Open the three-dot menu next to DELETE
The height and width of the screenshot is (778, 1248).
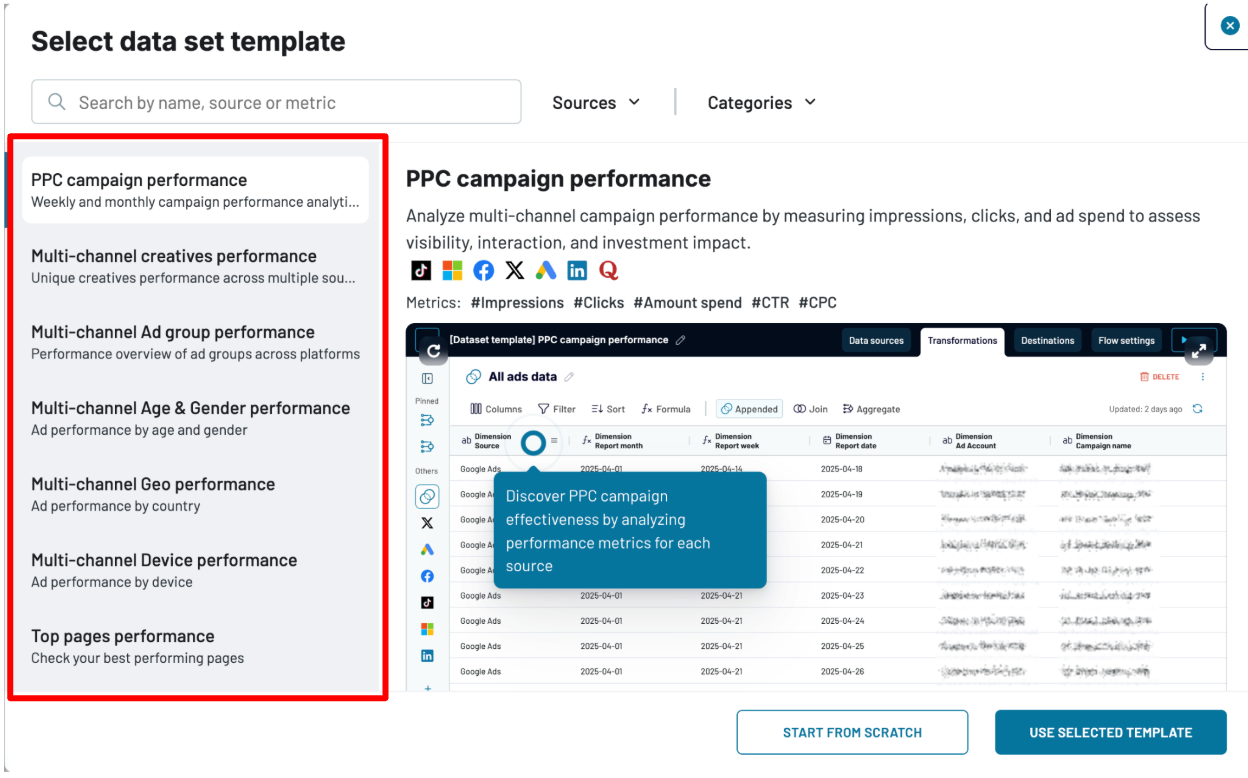click(x=1202, y=377)
